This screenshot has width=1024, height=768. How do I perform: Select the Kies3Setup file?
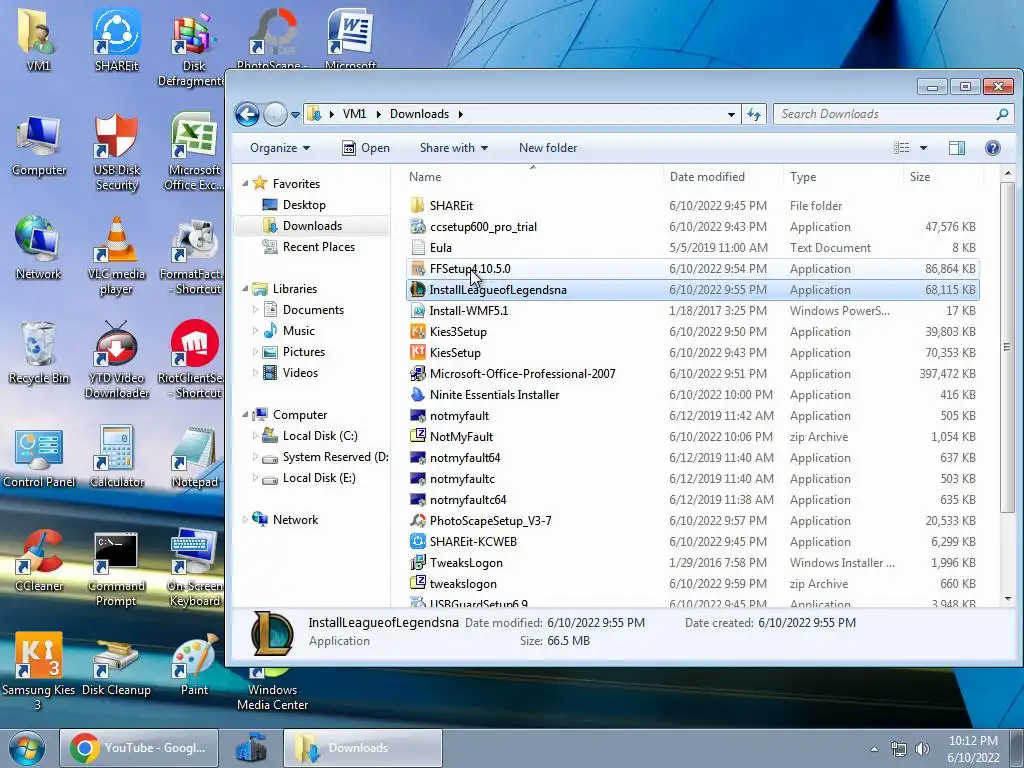point(692,332)
